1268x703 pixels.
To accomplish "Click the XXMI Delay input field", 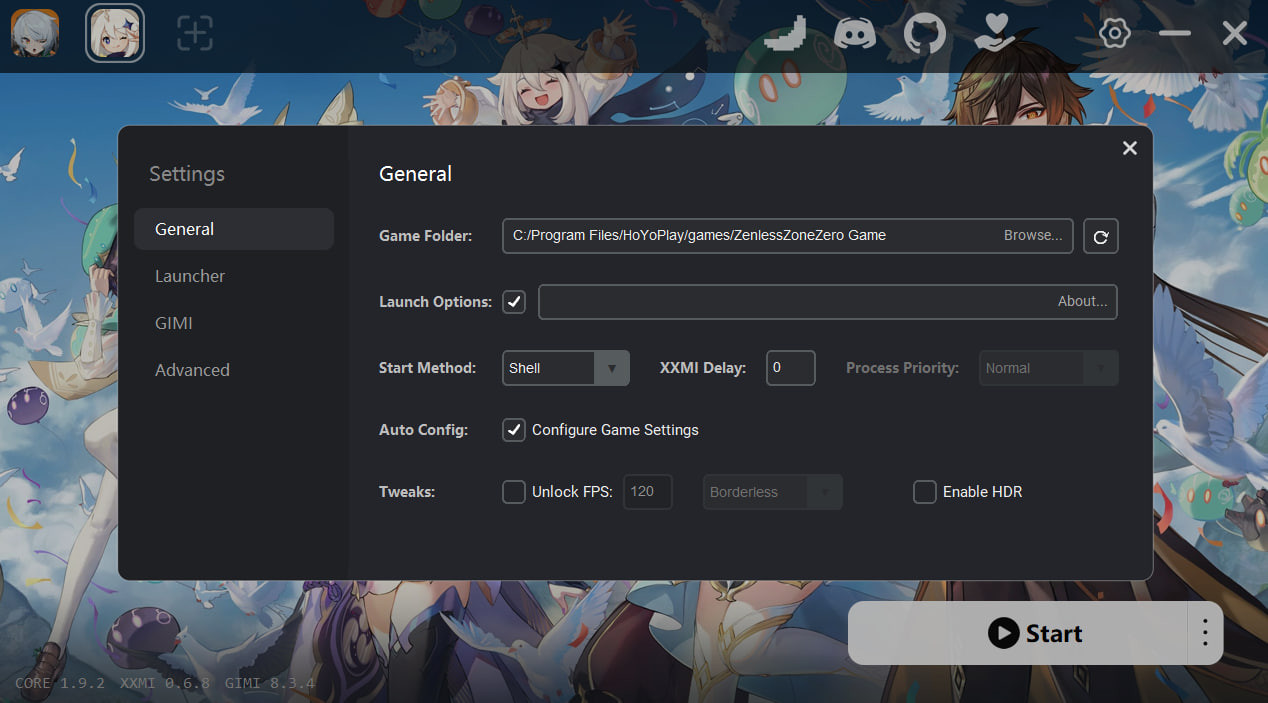I will click(791, 368).
